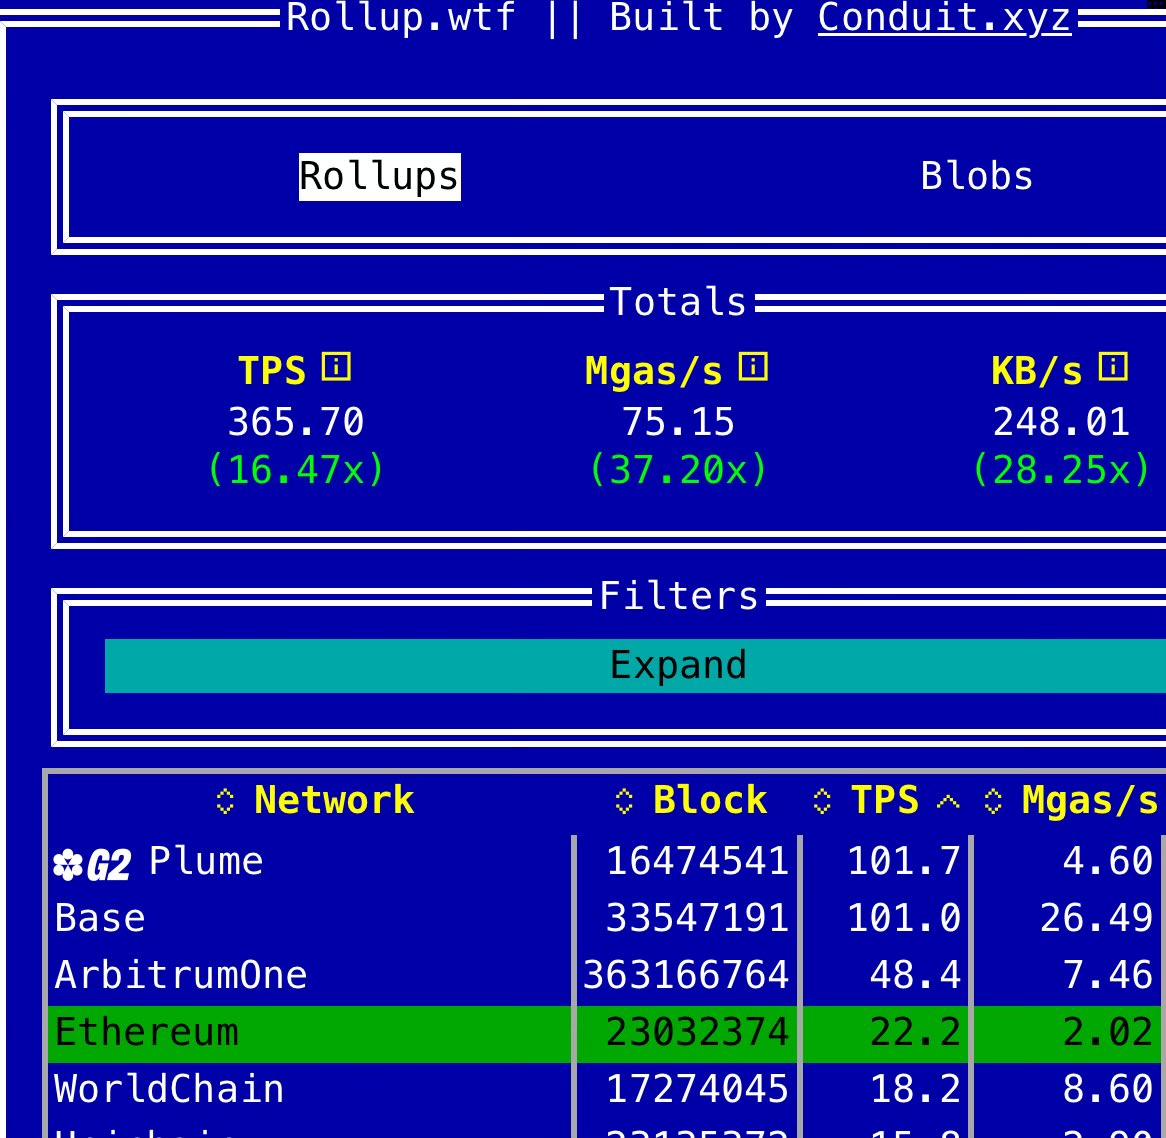Viewport: 1166px width, 1138px height.
Task: Visit the Conduit.xyz link
Action: pyautogui.click(x=944, y=17)
